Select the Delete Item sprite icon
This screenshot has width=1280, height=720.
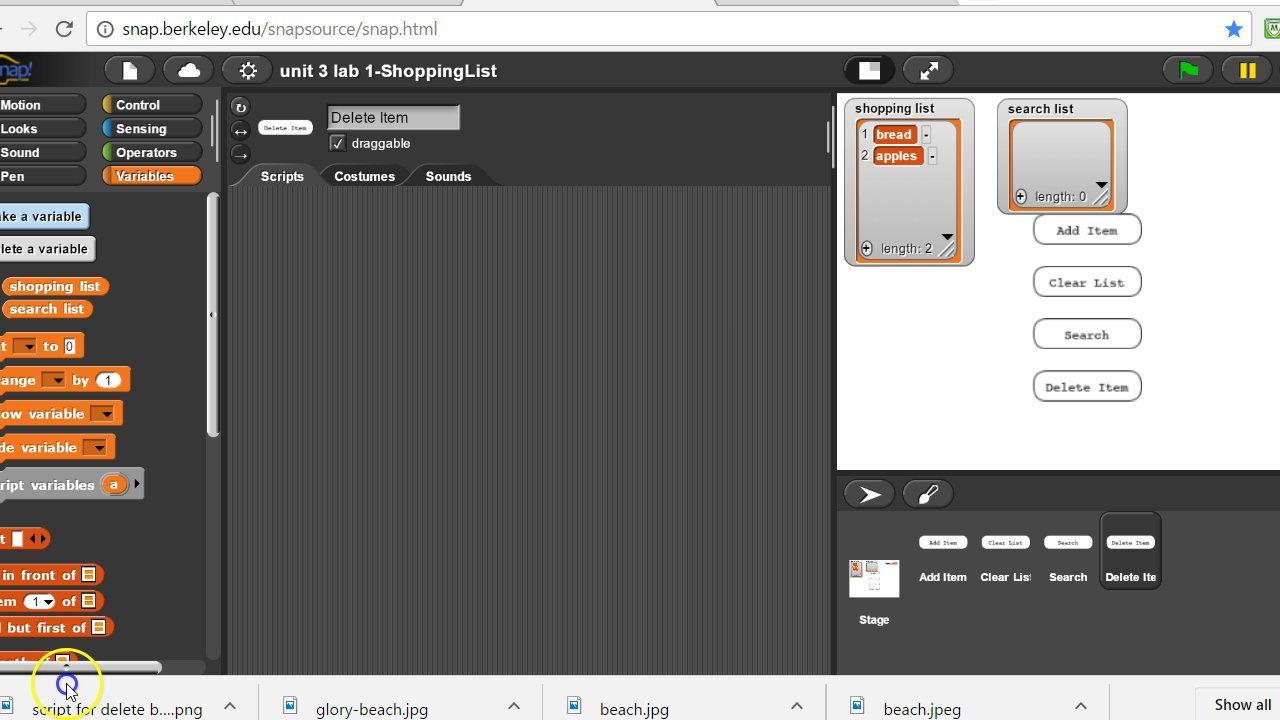coord(1130,552)
